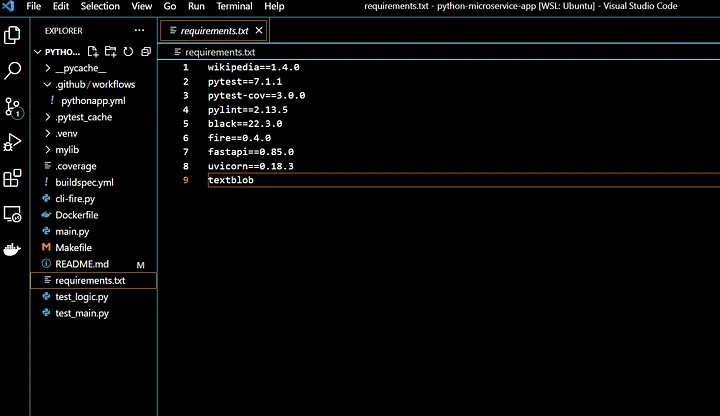The width and height of the screenshot is (720, 416).
Task: Place cursor on fastapi==0.85.0 line
Action: click(x=251, y=152)
